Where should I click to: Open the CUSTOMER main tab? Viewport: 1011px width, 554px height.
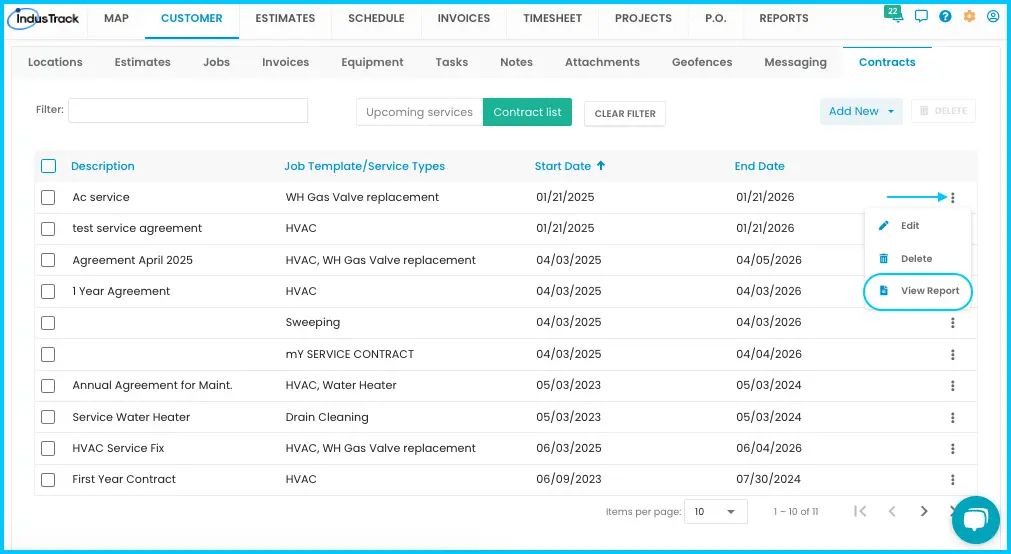pyautogui.click(x=191, y=18)
